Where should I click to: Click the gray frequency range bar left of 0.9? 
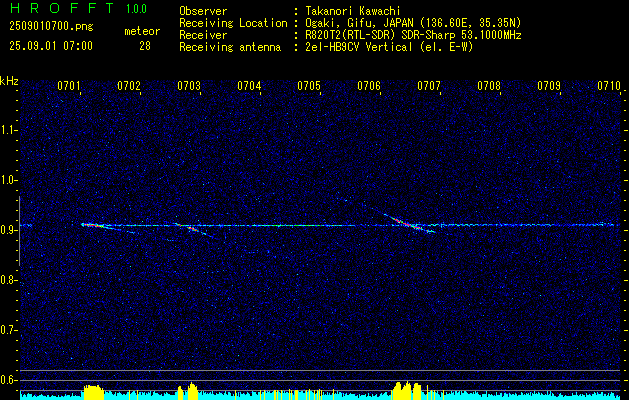(19, 231)
